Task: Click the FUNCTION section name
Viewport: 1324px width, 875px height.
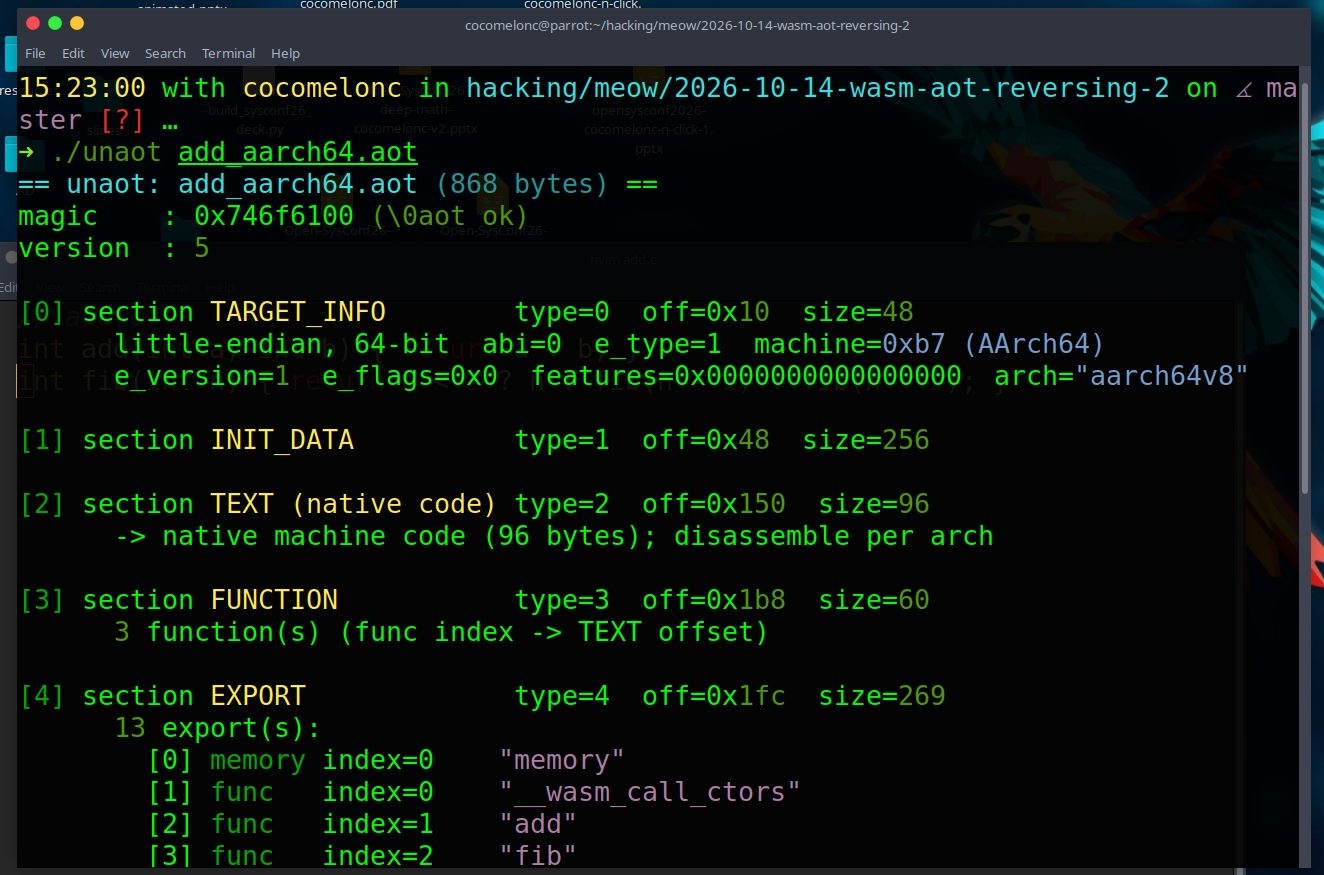Action: tap(273, 601)
